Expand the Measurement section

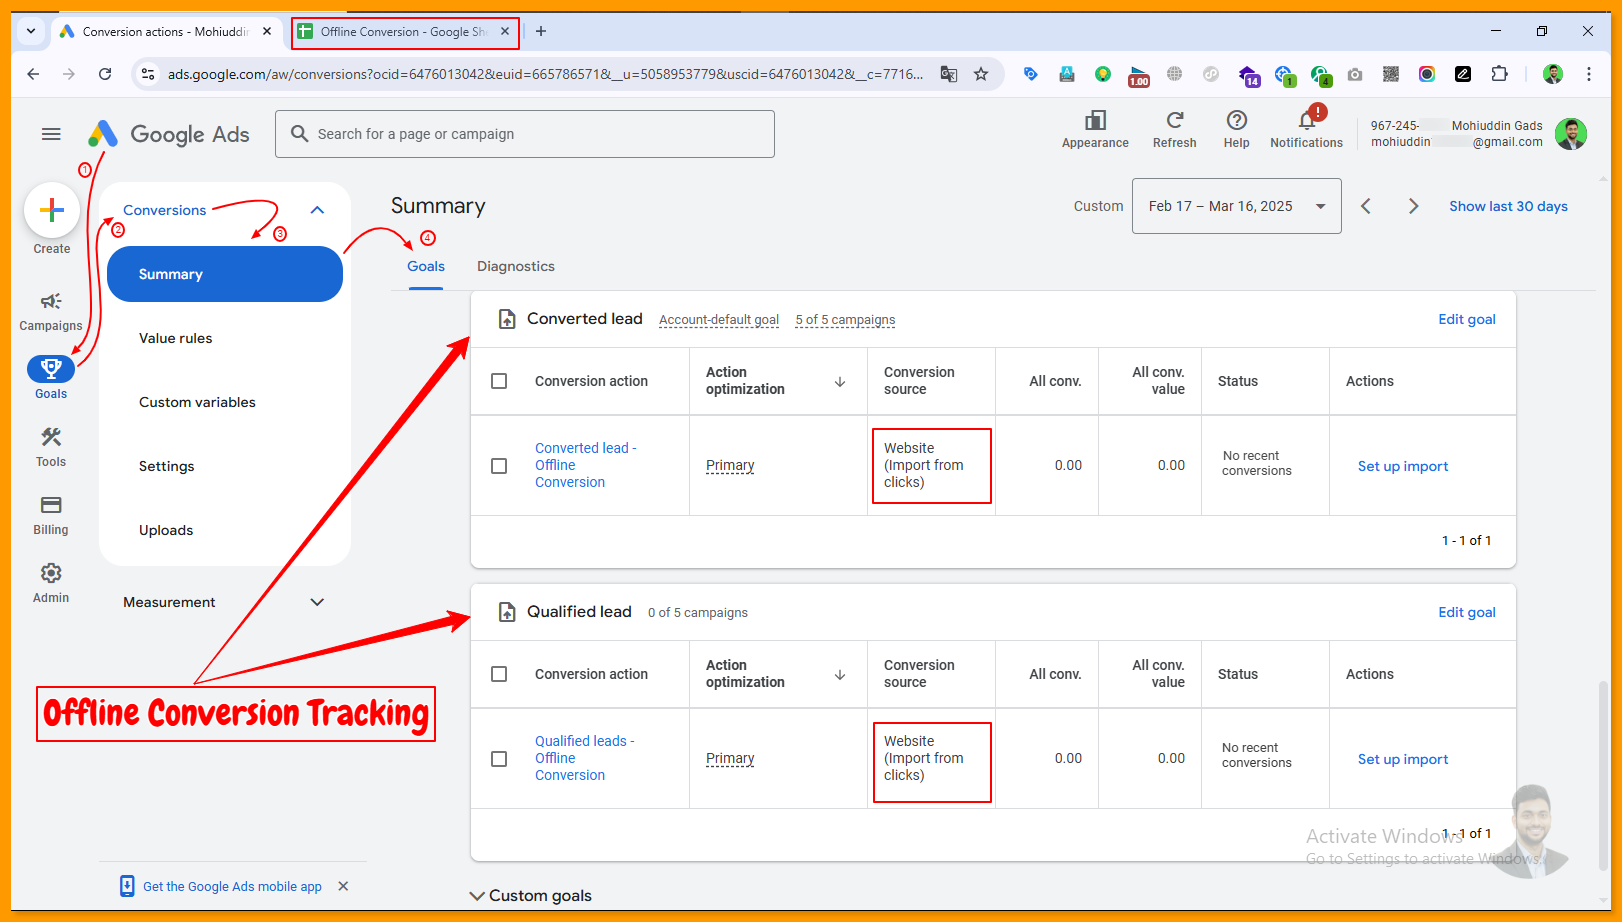coord(317,602)
